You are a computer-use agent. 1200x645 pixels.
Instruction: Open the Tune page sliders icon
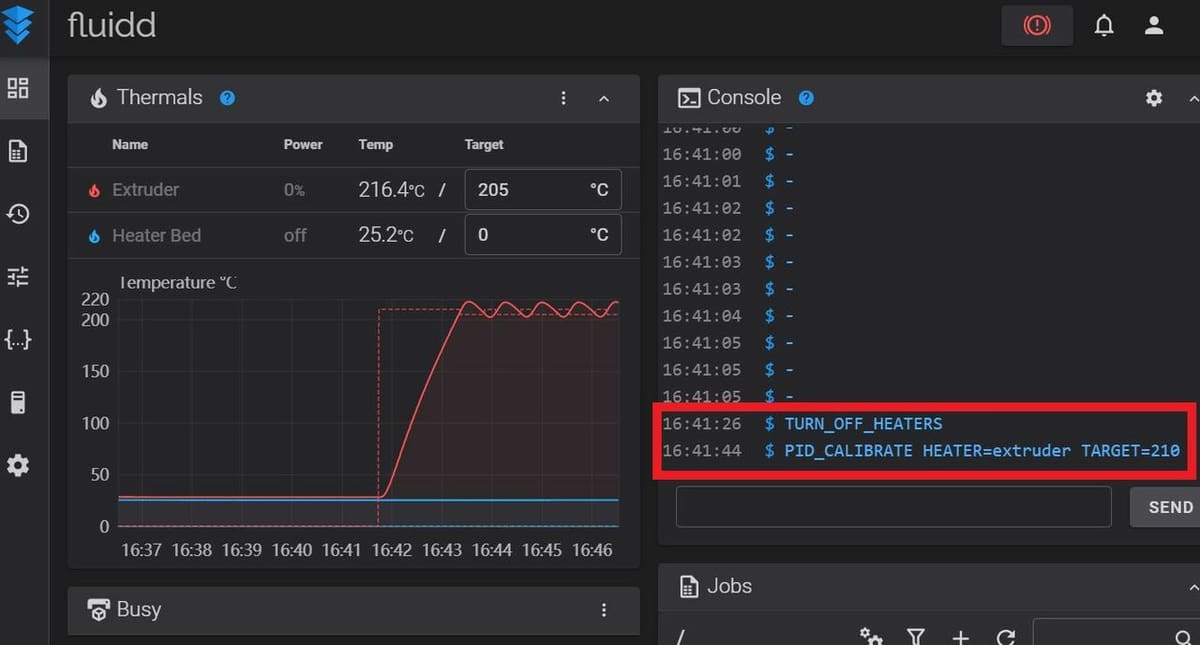pyautogui.click(x=18, y=277)
